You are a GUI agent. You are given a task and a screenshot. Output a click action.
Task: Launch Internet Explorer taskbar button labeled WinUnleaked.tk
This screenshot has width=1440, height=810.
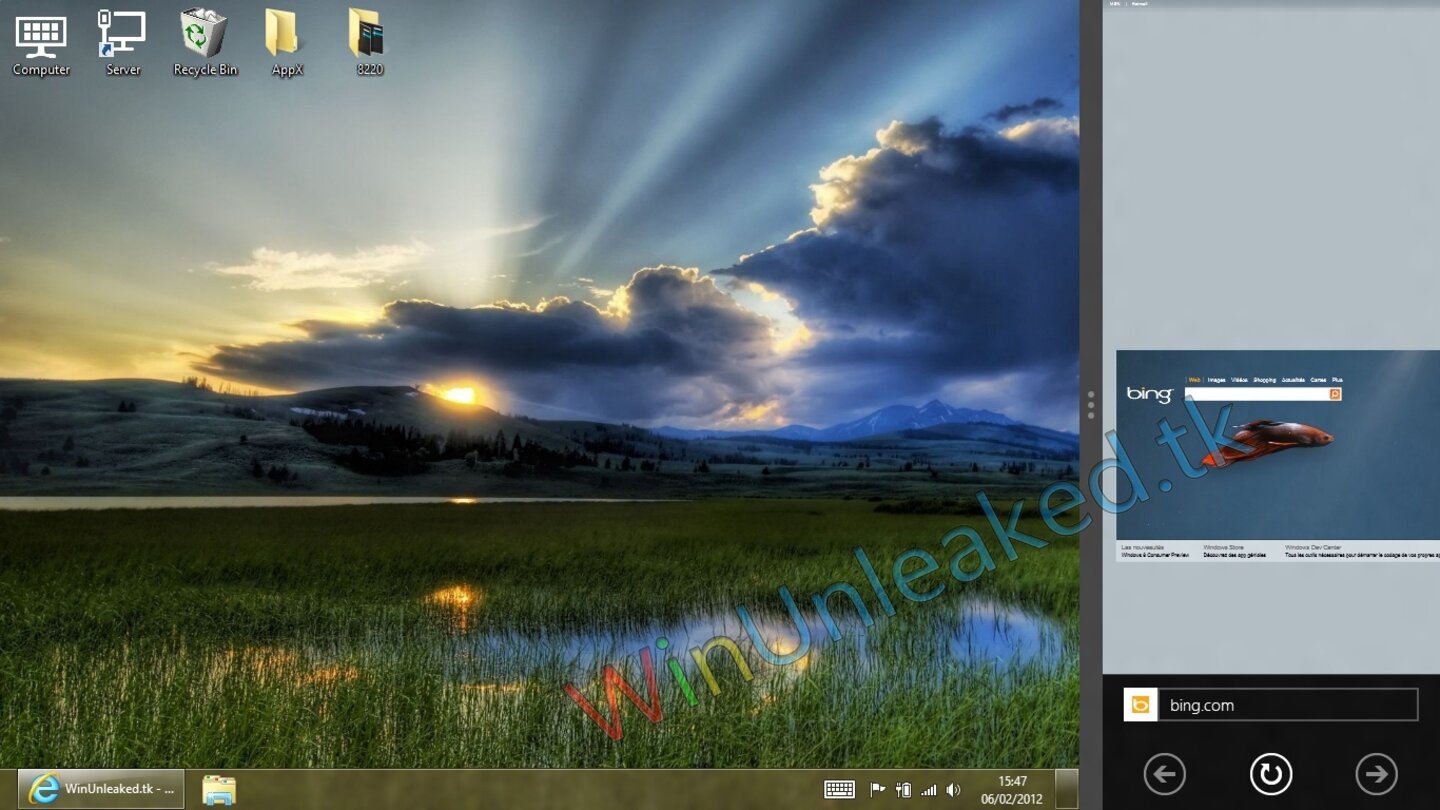100,788
